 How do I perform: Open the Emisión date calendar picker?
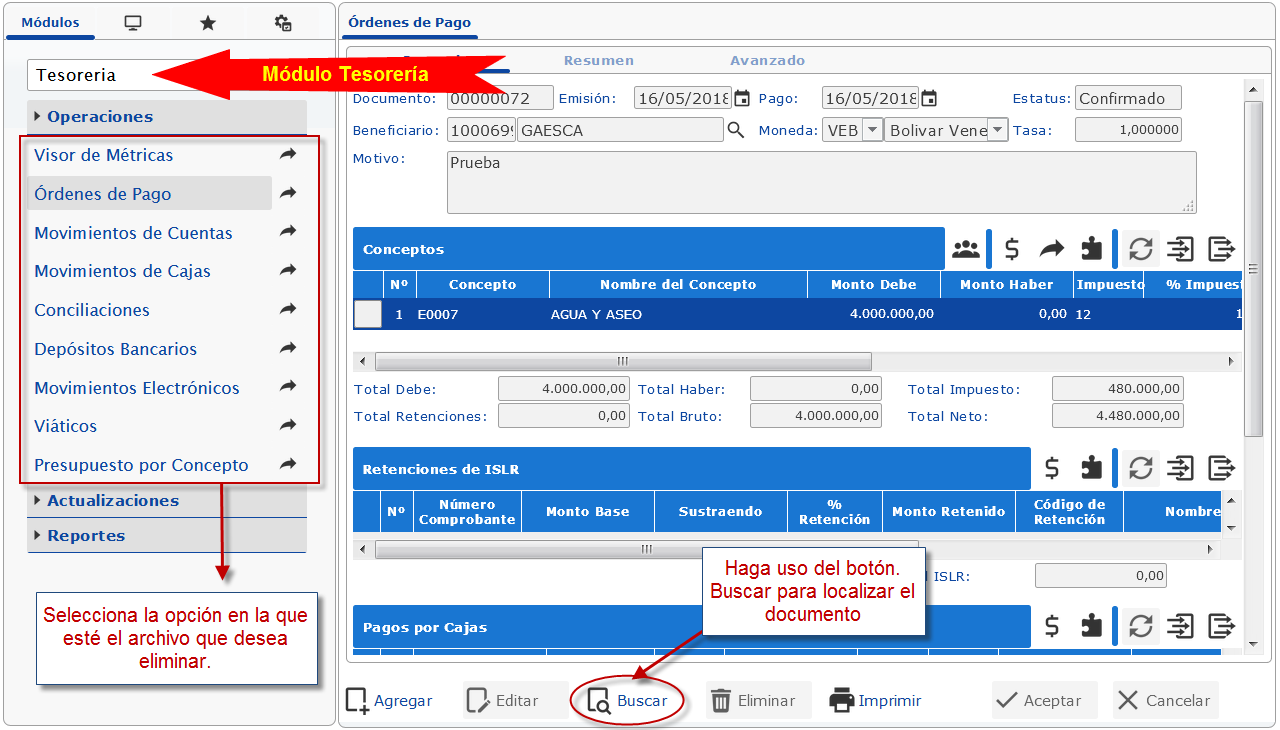[742, 98]
